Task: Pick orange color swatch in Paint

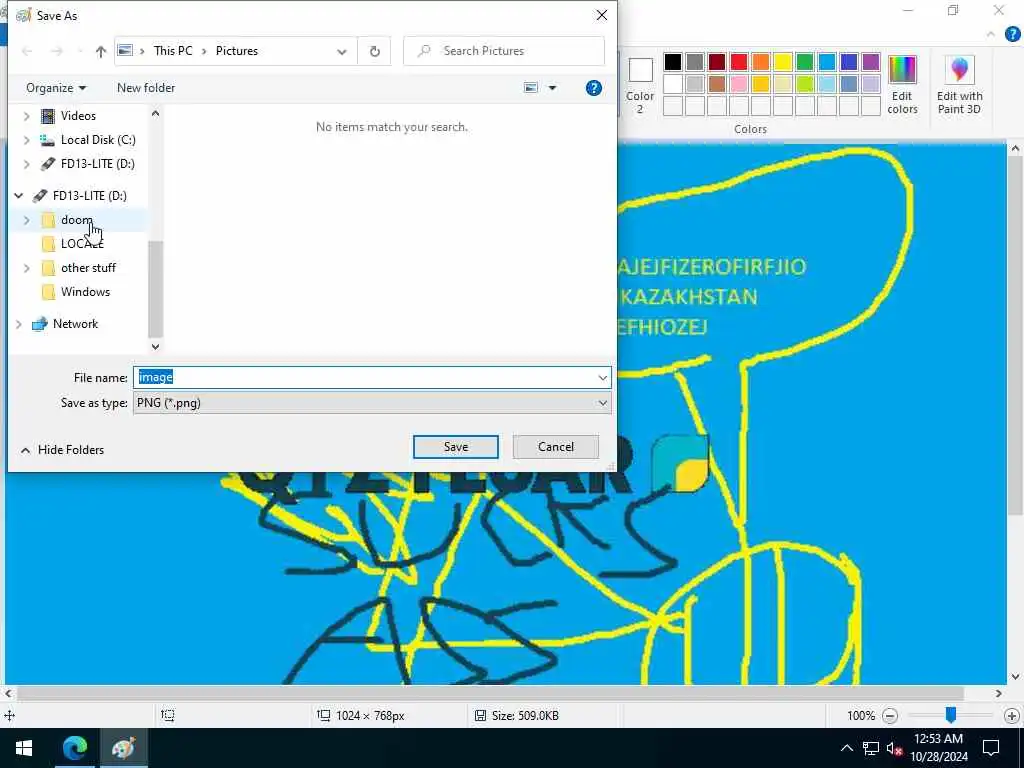Action: point(761,62)
